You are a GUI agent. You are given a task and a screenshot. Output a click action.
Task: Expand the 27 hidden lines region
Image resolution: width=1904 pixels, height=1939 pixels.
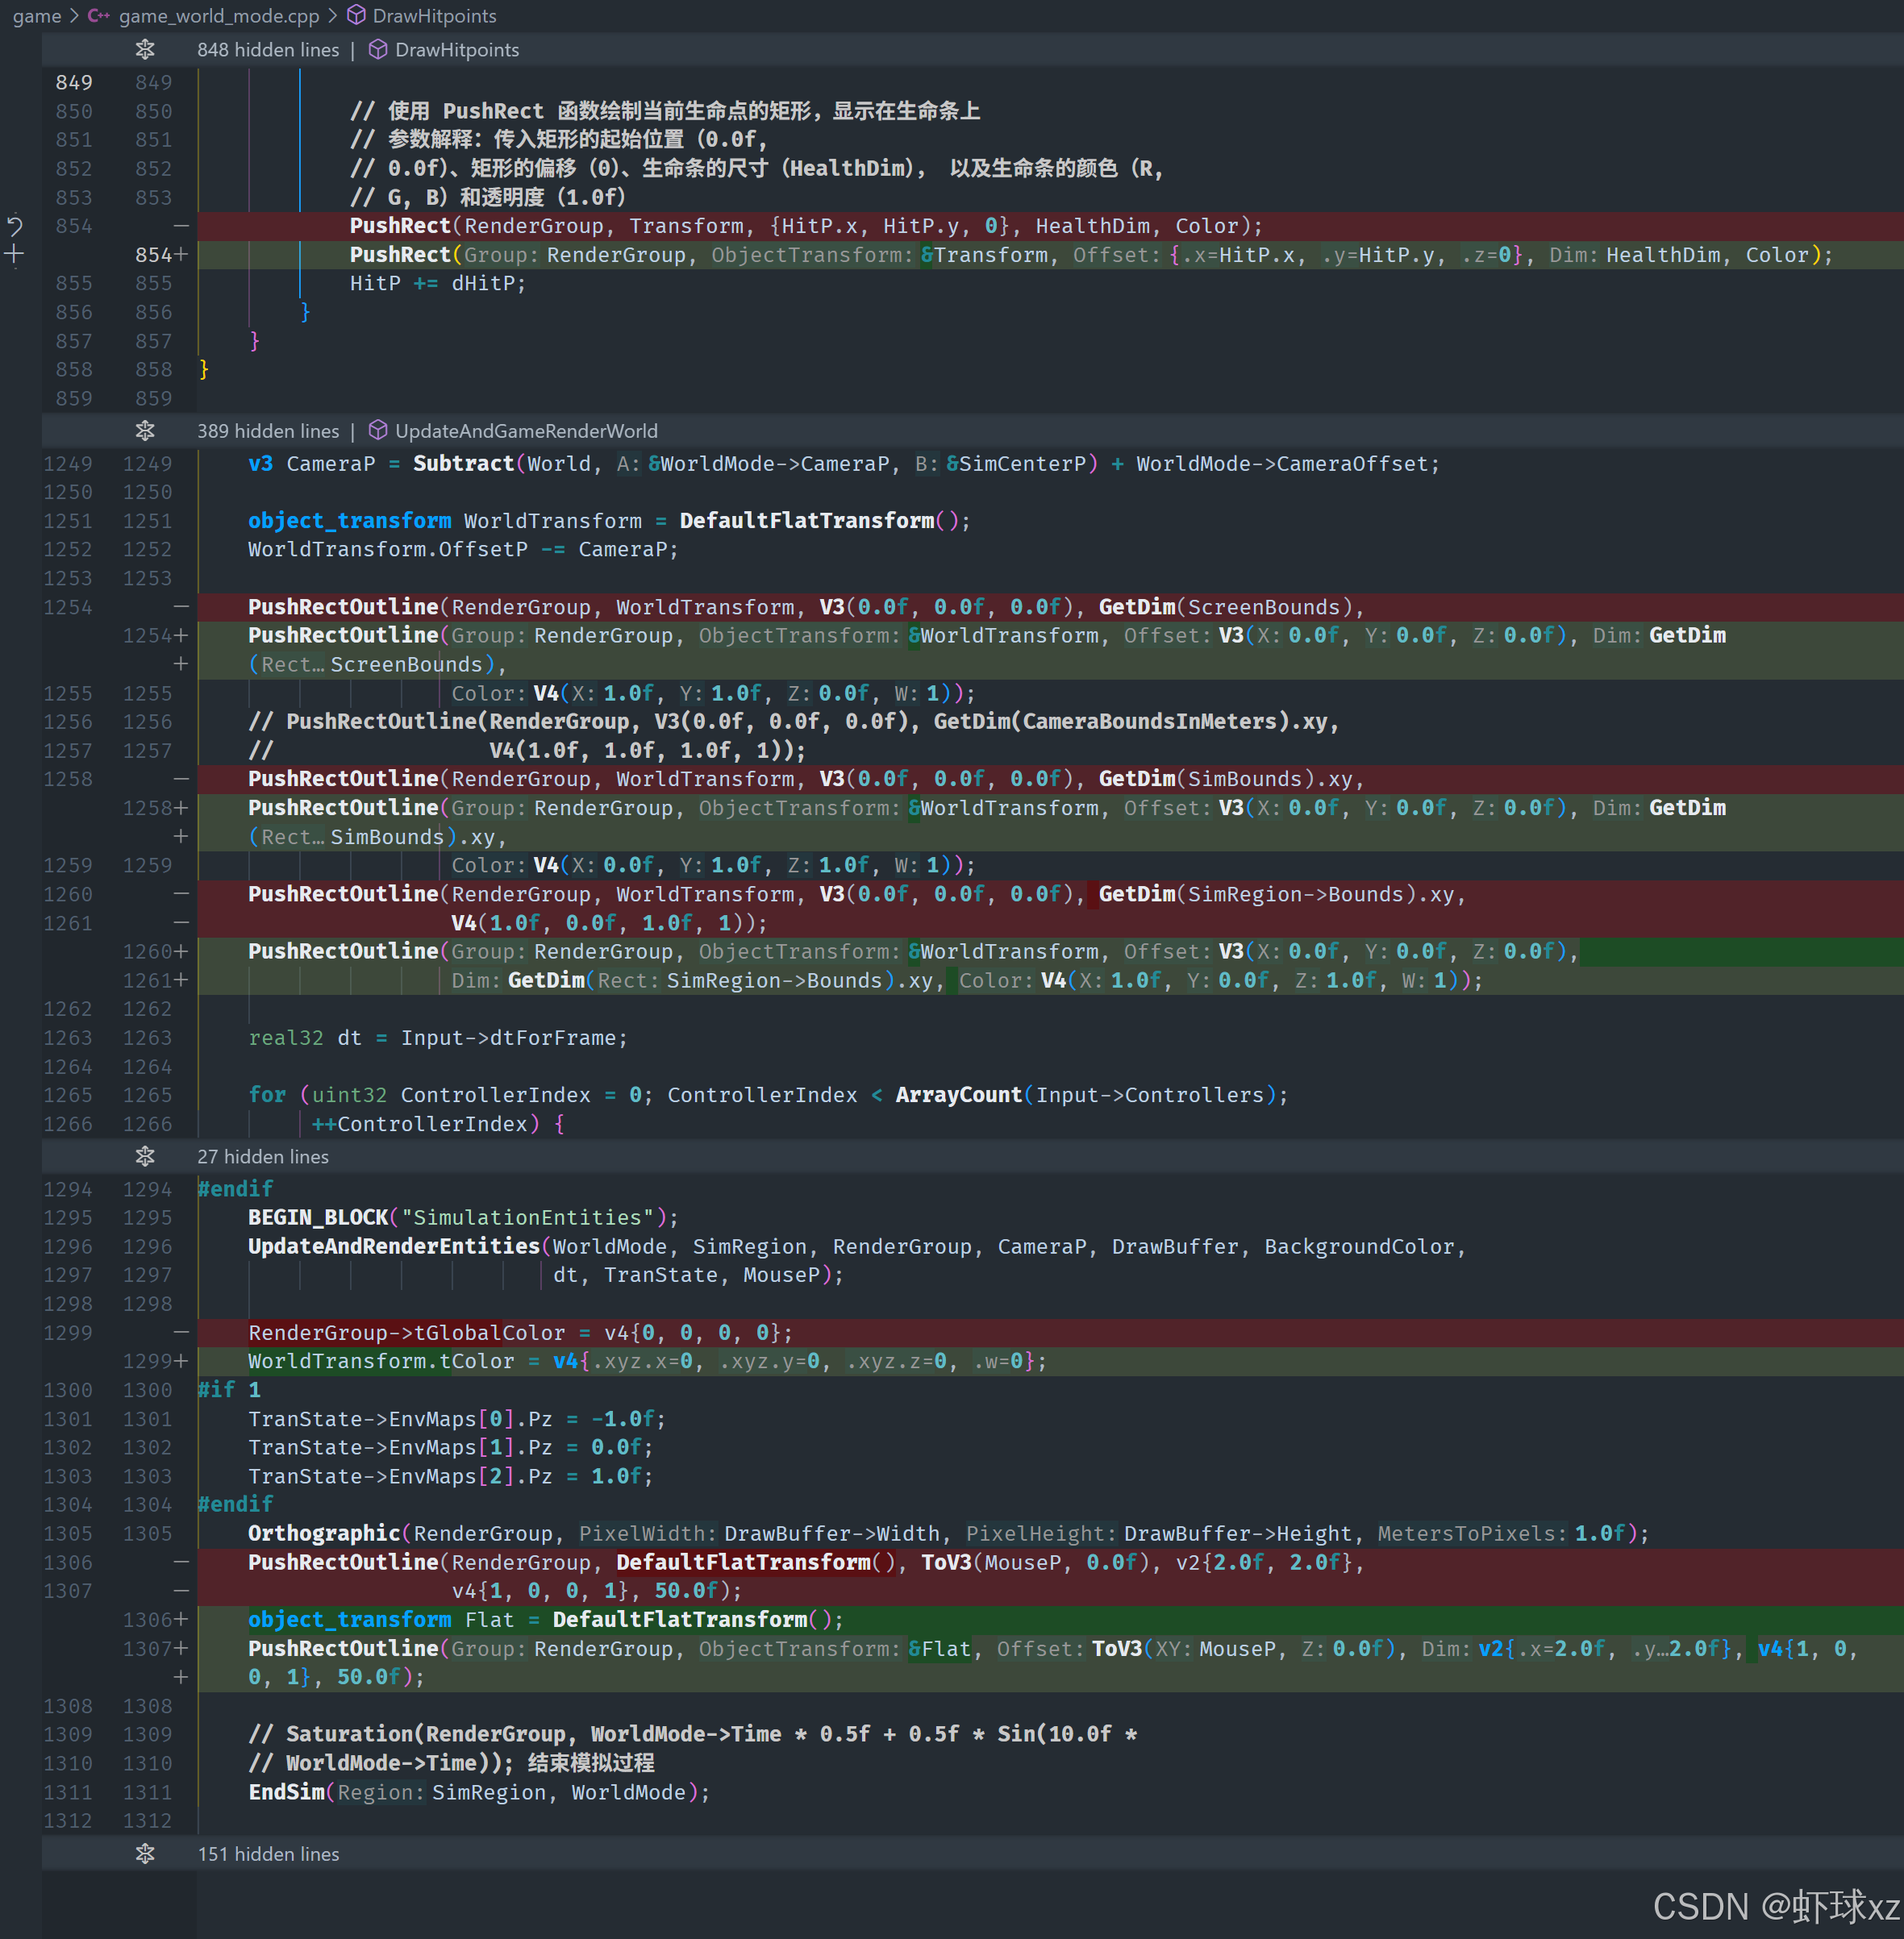tap(263, 1156)
